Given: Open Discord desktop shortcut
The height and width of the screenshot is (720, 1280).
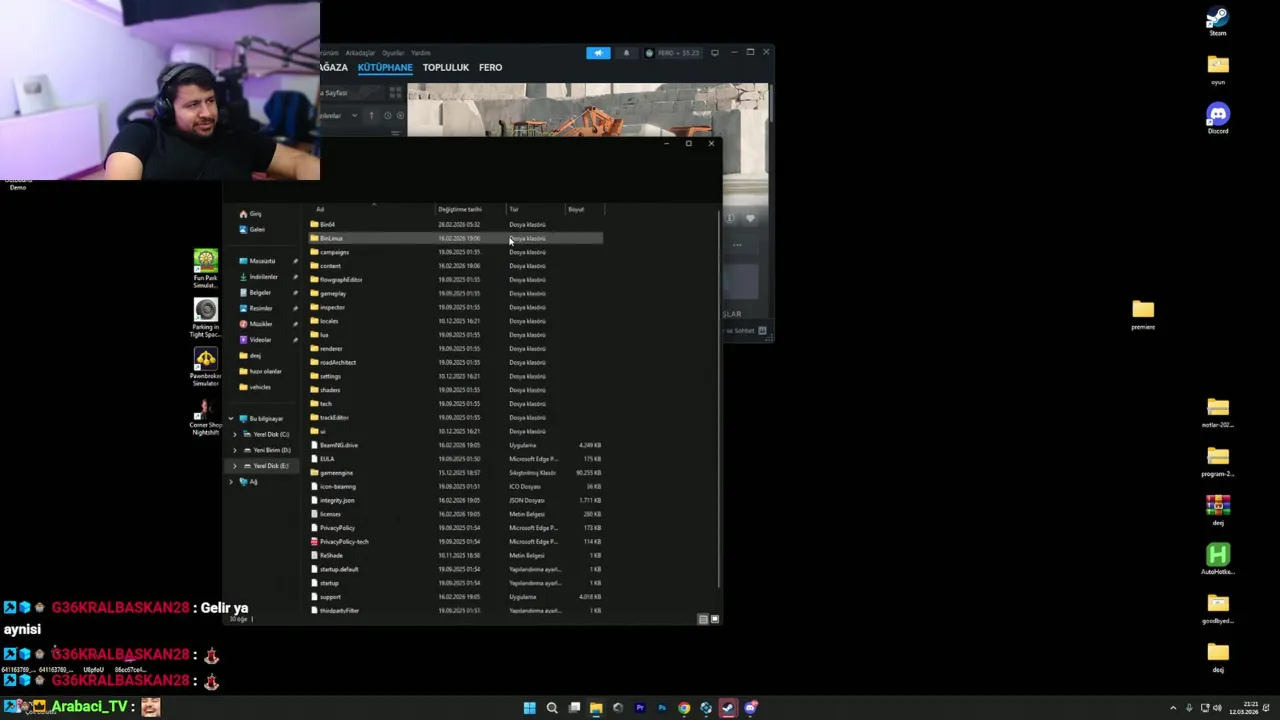Looking at the screenshot, I should [x=1217, y=118].
